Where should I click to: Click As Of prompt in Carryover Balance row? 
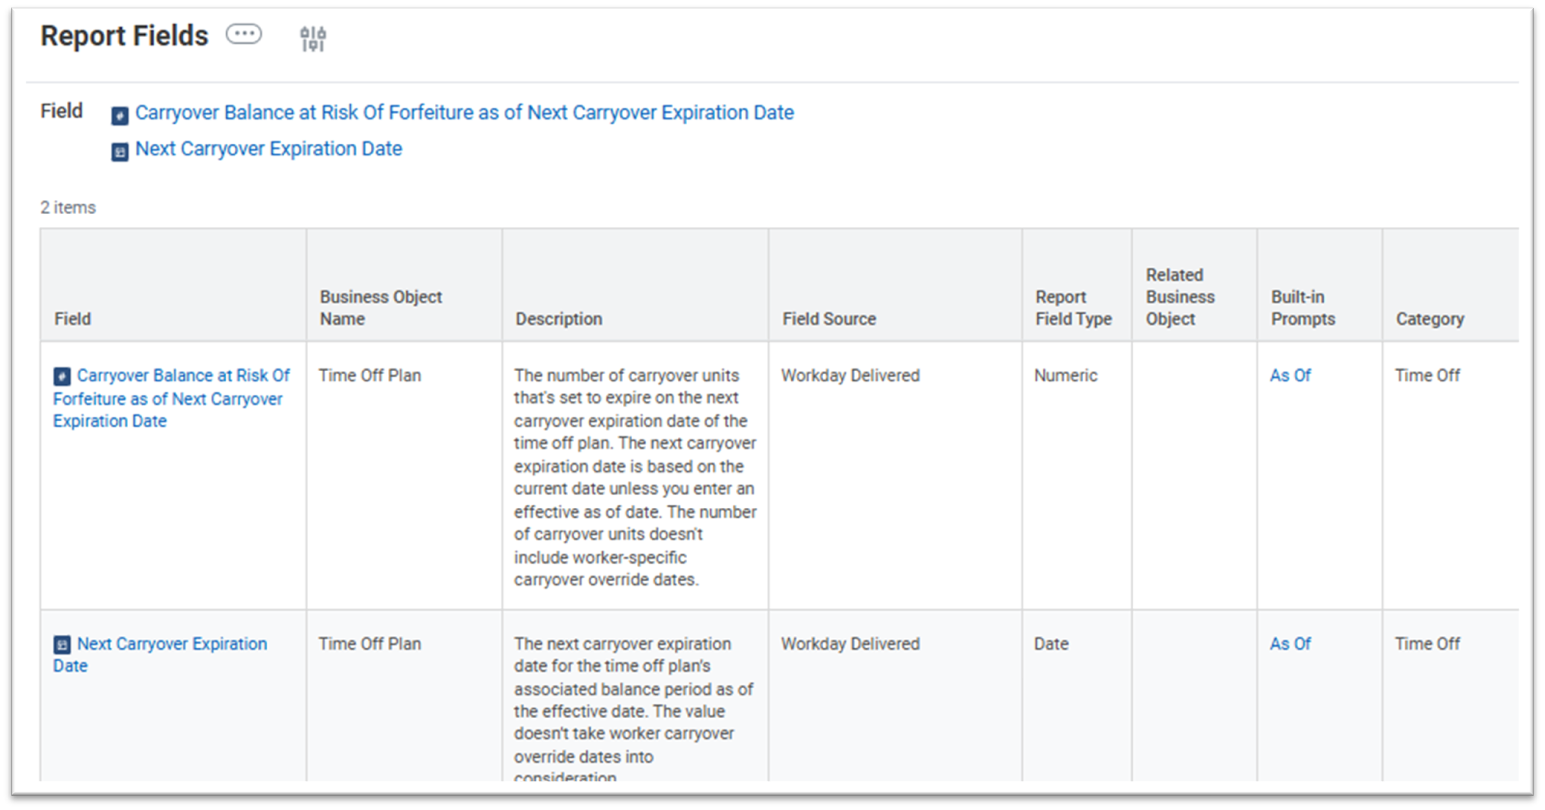[1290, 376]
